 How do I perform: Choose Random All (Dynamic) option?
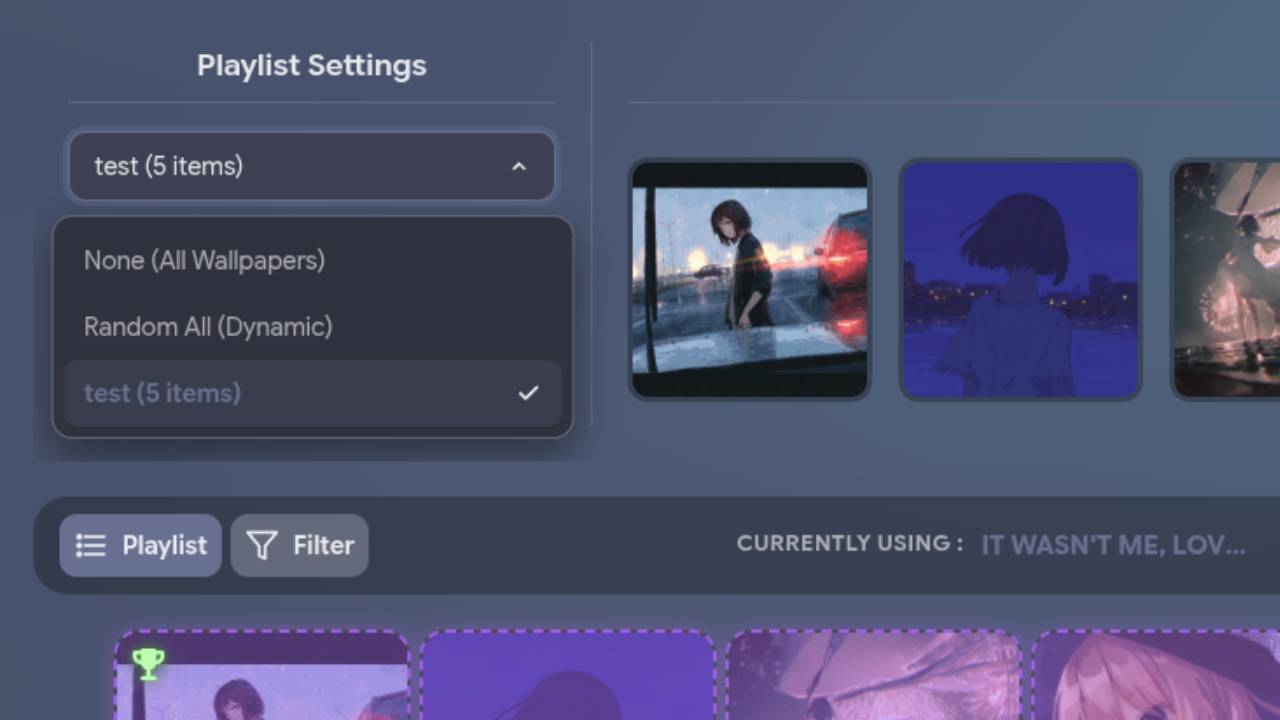(312, 327)
